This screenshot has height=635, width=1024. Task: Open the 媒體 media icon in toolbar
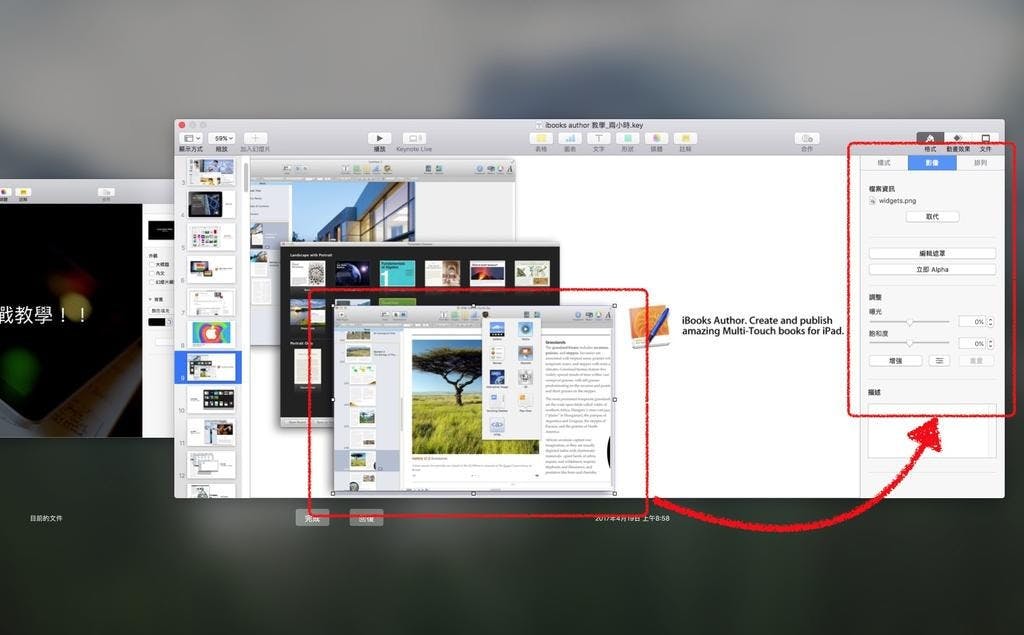[x=656, y=138]
